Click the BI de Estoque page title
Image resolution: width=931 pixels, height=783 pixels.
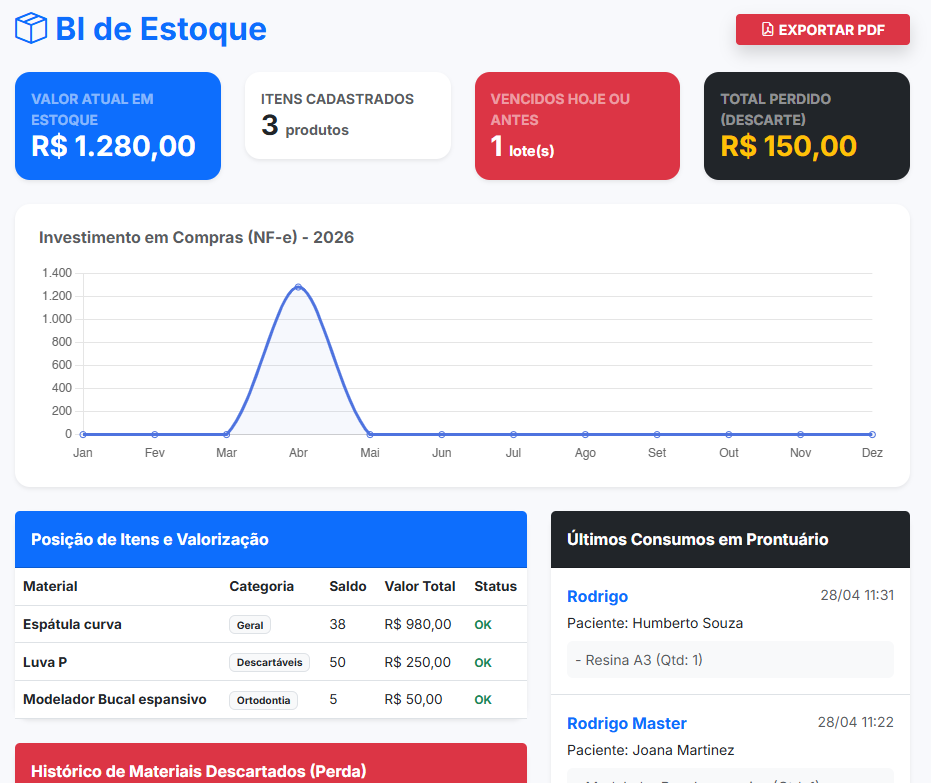[x=161, y=28]
